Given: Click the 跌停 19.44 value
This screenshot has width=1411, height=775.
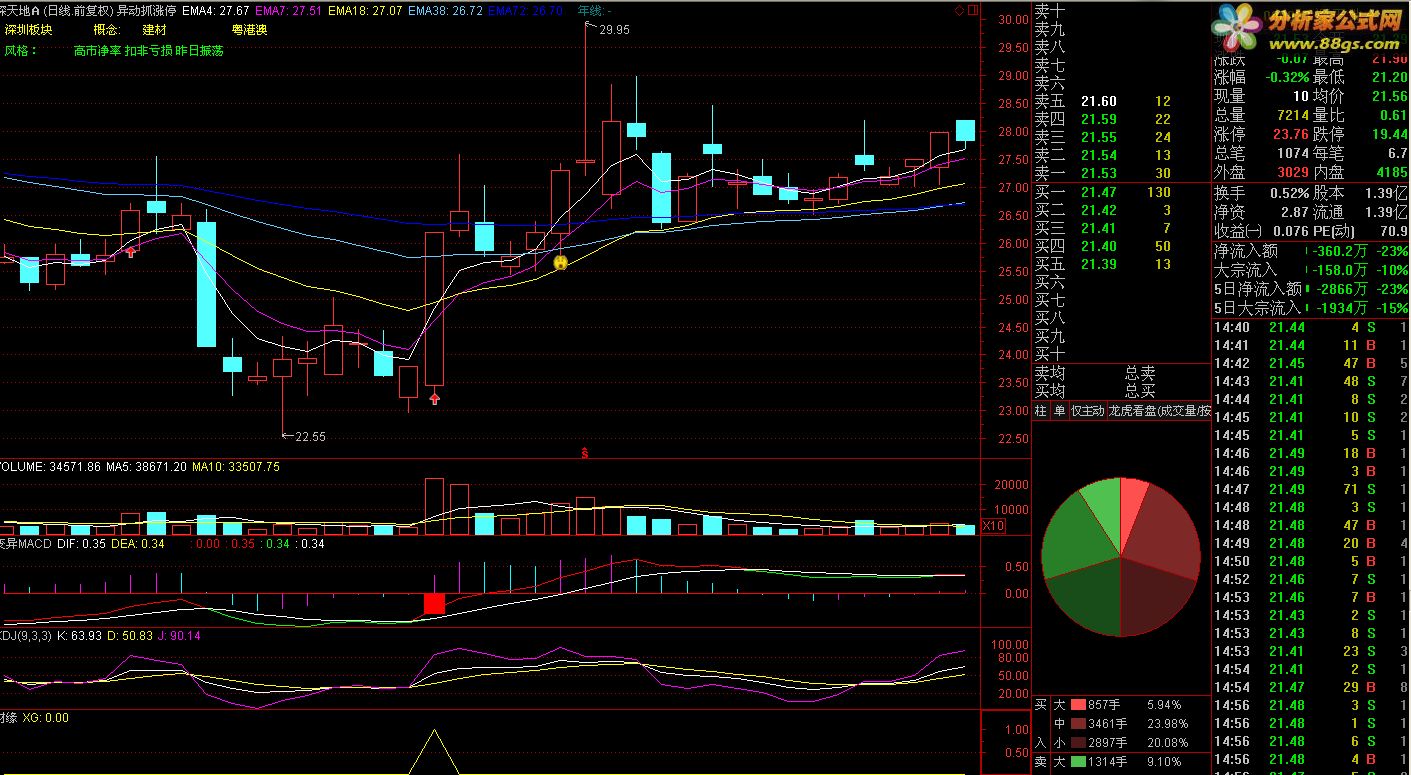Looking at the screenshot, I should pos(1390,134).
